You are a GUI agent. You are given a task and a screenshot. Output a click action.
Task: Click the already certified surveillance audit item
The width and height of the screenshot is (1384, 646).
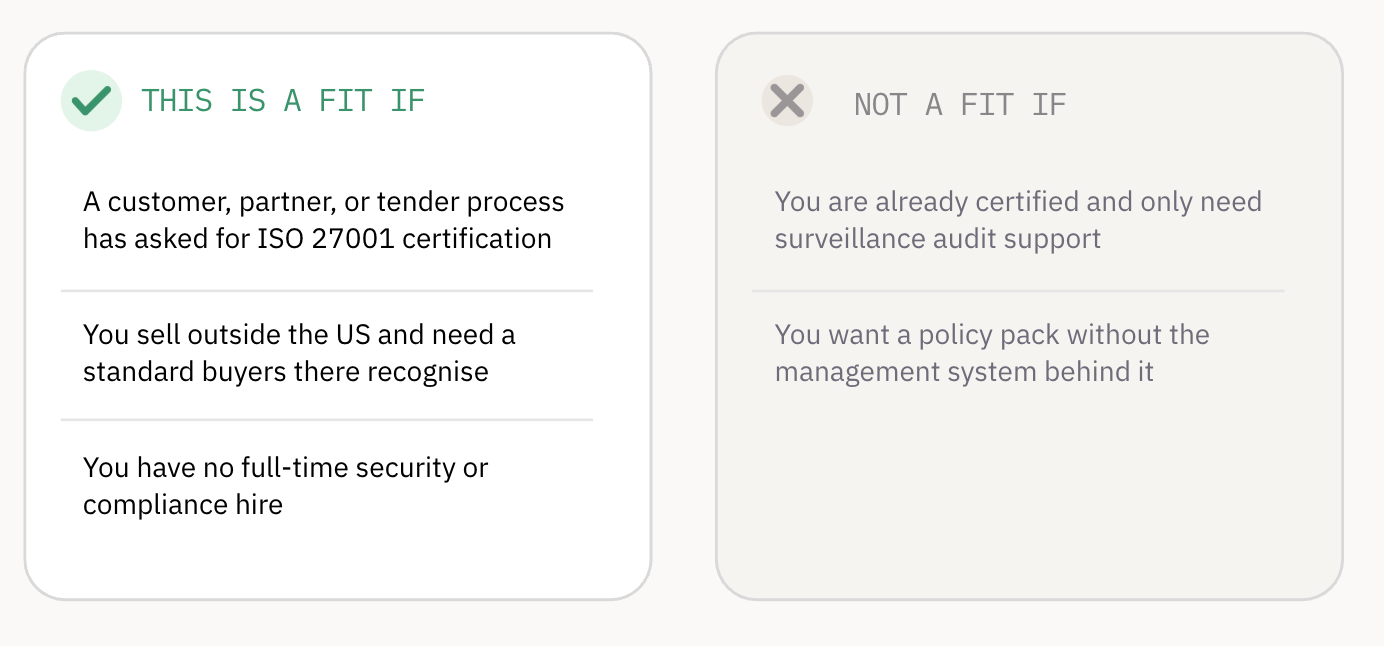click(x=1018, y=221)
